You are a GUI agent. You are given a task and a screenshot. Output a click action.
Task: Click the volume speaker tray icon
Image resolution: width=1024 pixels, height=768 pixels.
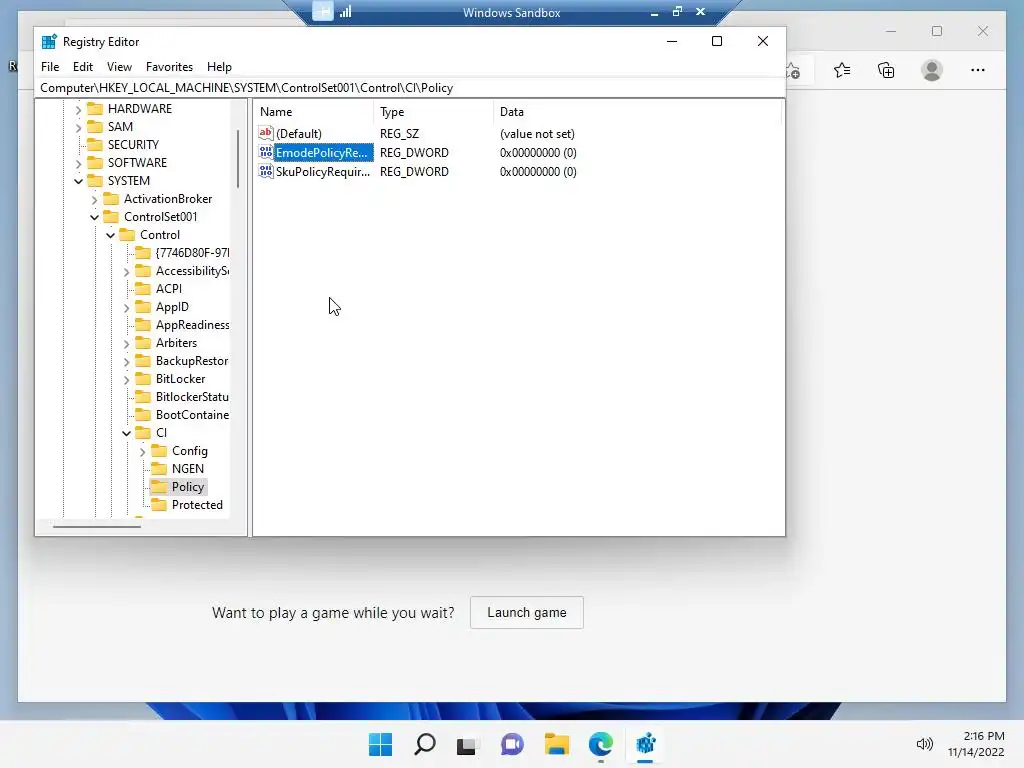coord(925,744)
